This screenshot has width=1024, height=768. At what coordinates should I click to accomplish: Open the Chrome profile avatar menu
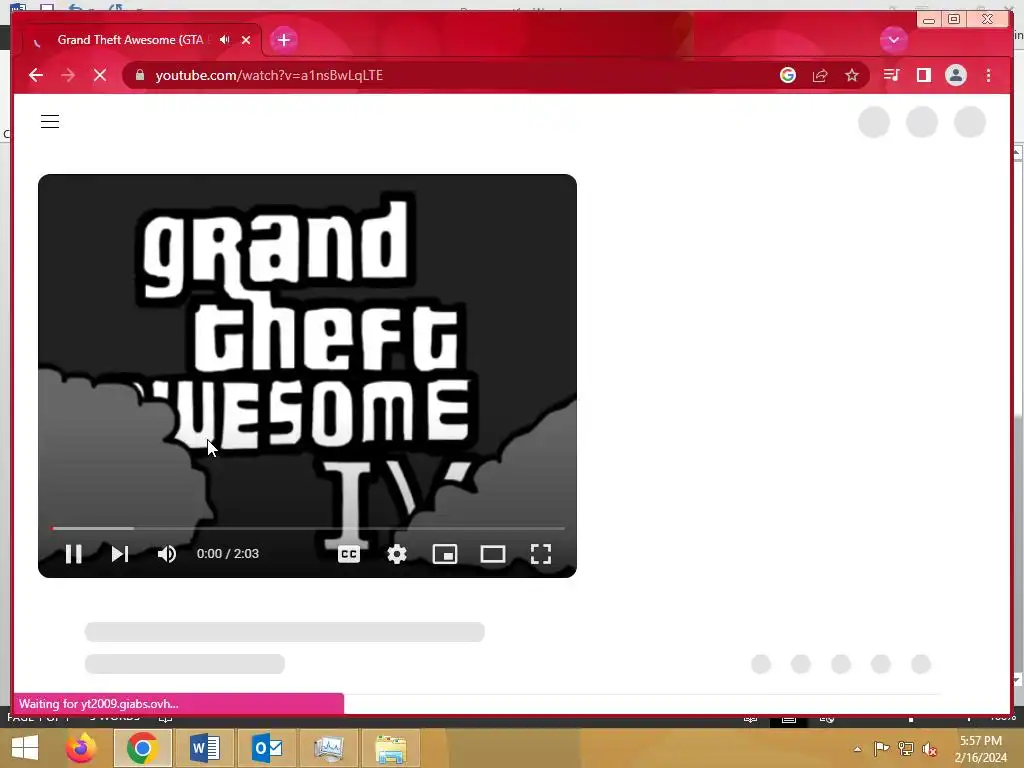click(955, 75)
